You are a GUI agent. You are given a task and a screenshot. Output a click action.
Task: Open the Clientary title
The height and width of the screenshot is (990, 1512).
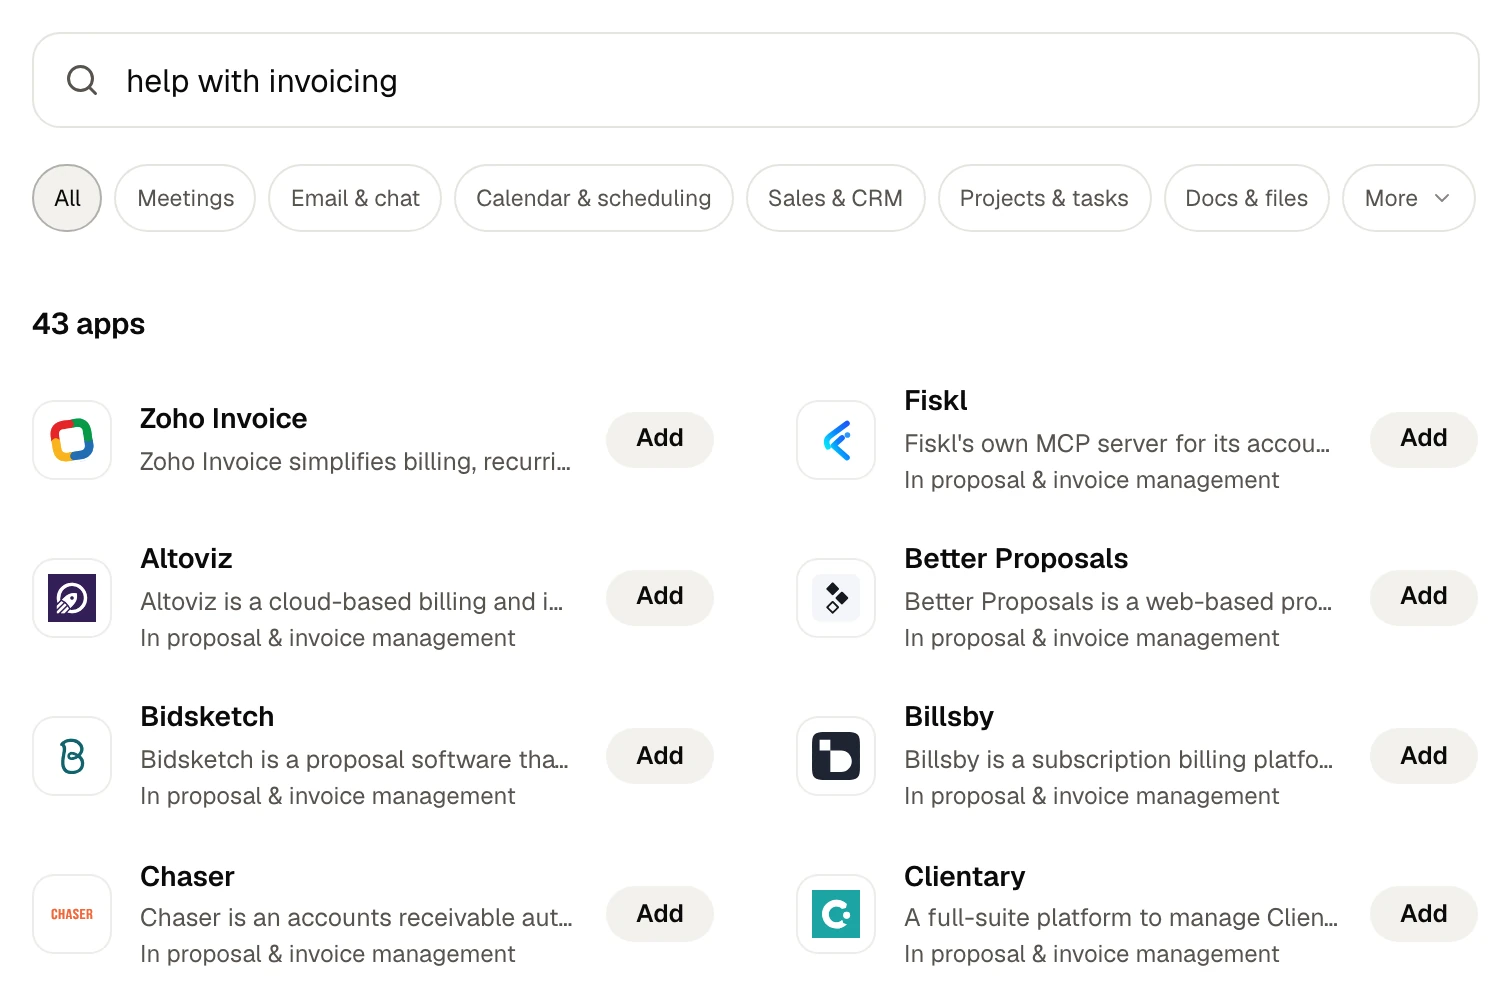[965, 876]
